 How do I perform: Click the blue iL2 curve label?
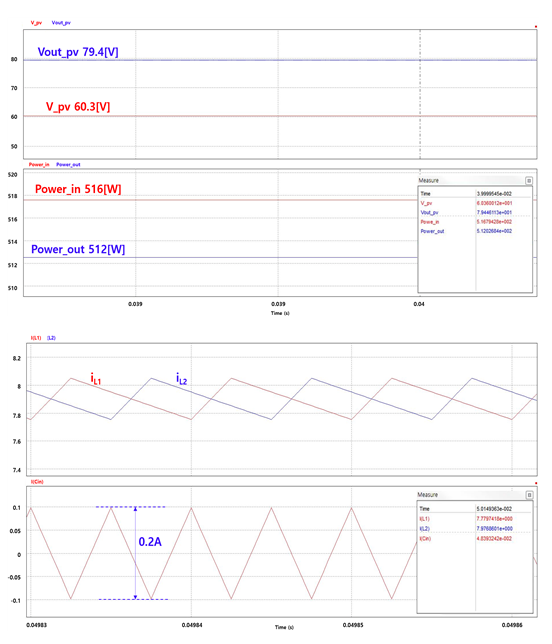182,378
